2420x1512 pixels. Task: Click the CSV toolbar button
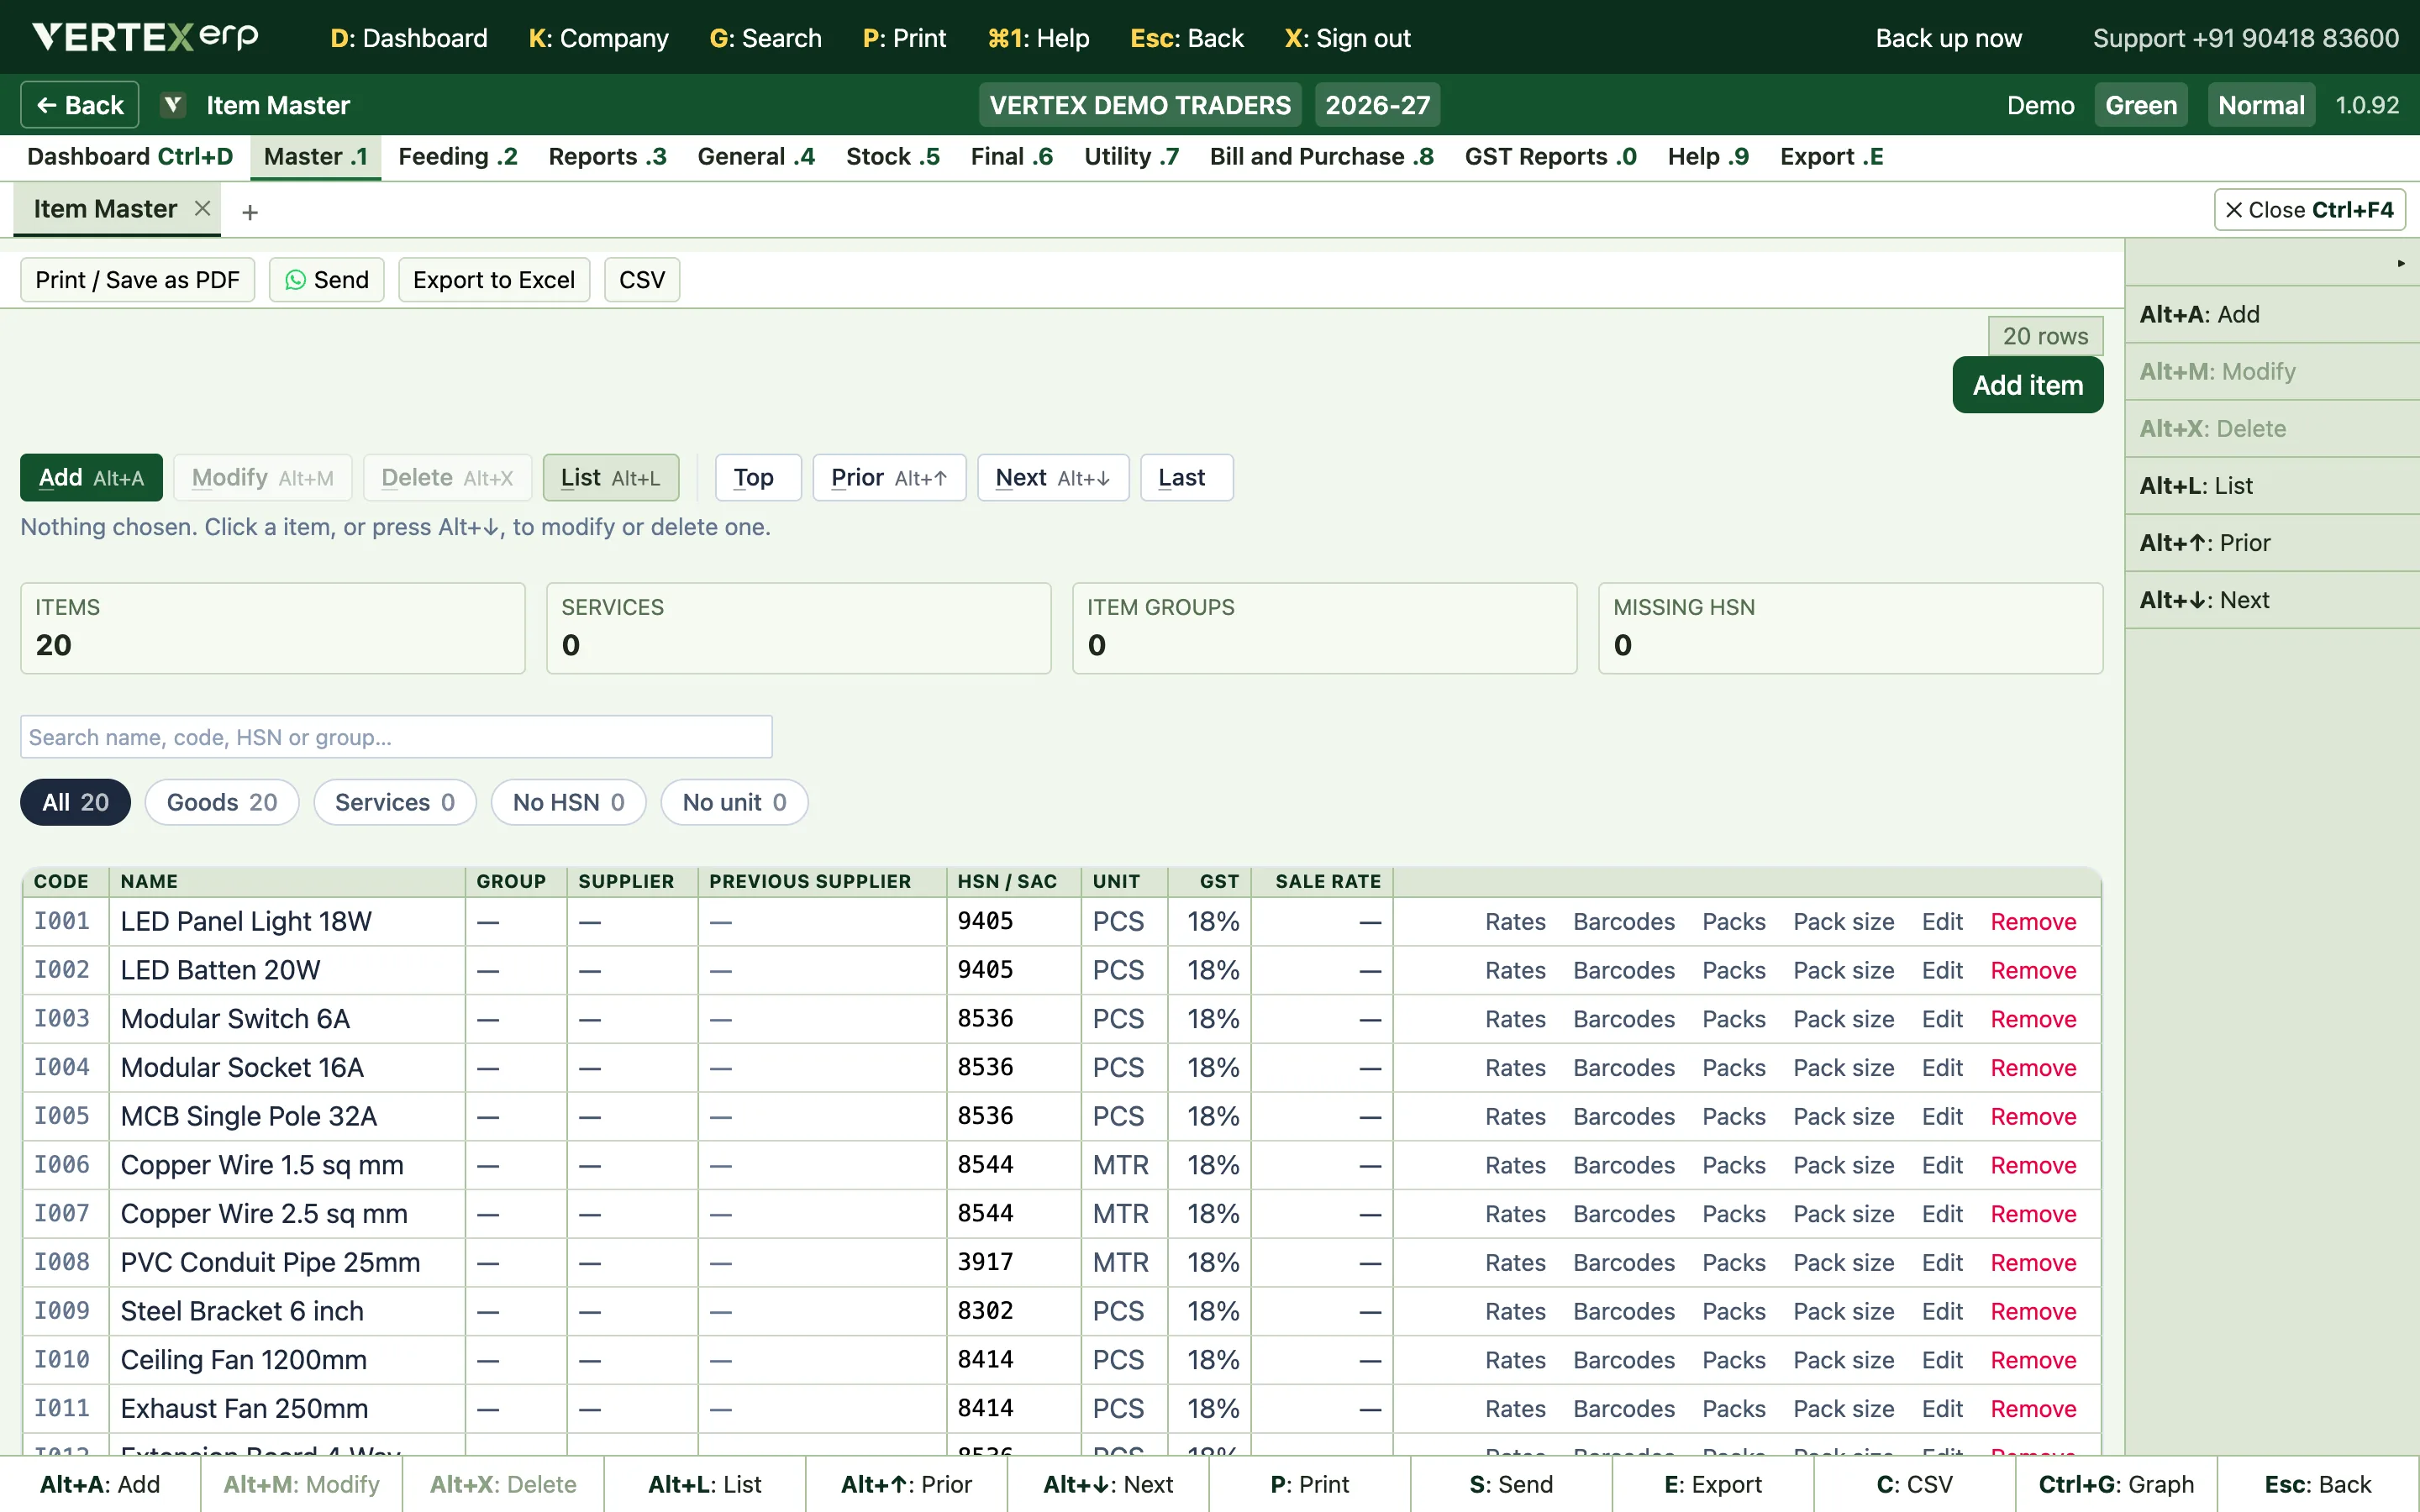coord(641,280)
